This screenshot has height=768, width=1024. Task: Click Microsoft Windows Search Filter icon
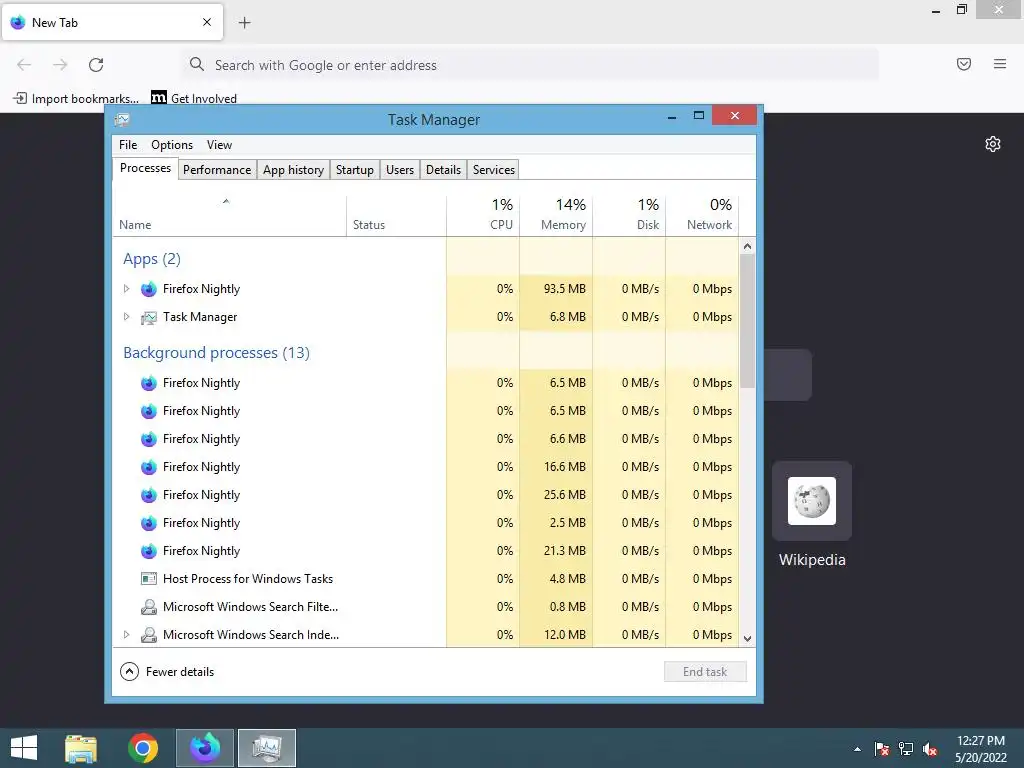(x=149, y=607)
